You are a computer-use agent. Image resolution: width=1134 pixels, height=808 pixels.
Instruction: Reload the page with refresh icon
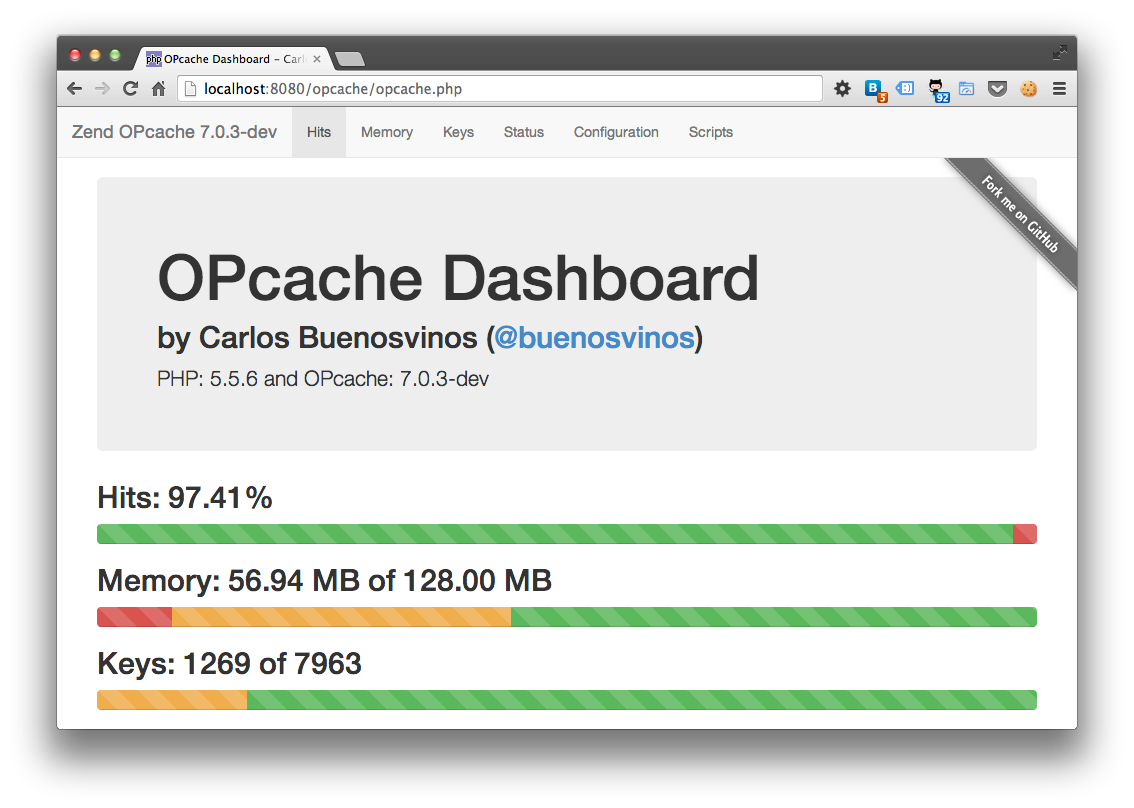click(x=130, y=88)
